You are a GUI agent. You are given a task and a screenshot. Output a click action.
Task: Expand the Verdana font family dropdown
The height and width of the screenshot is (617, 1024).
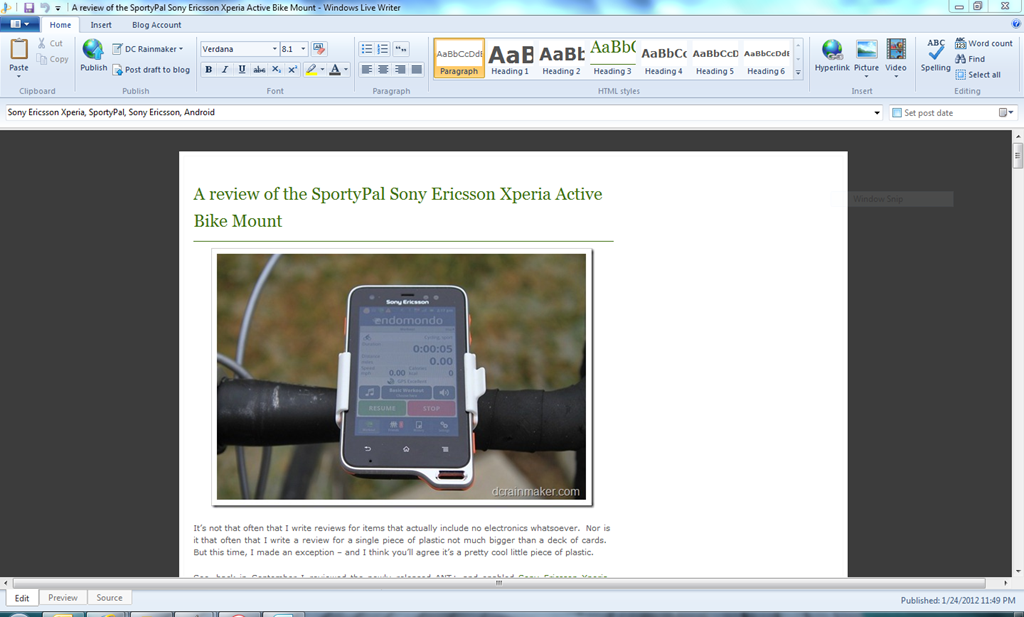(274, 49)
